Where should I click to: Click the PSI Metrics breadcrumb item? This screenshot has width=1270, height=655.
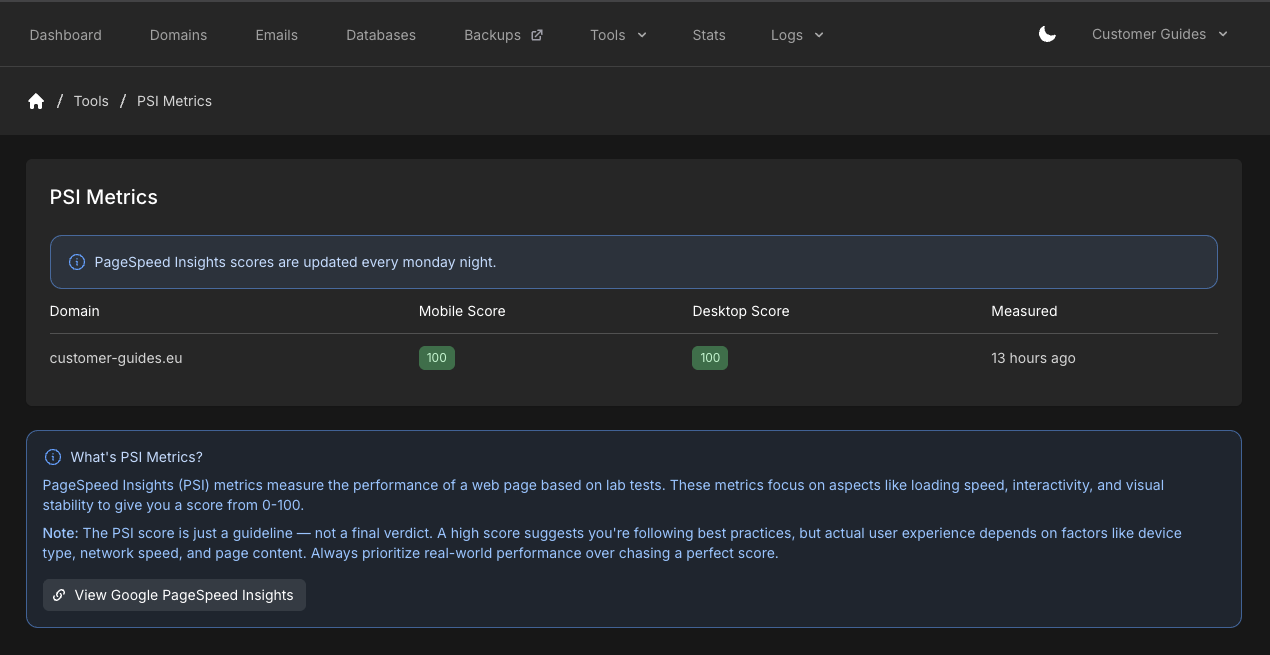[x=174, y=101]
